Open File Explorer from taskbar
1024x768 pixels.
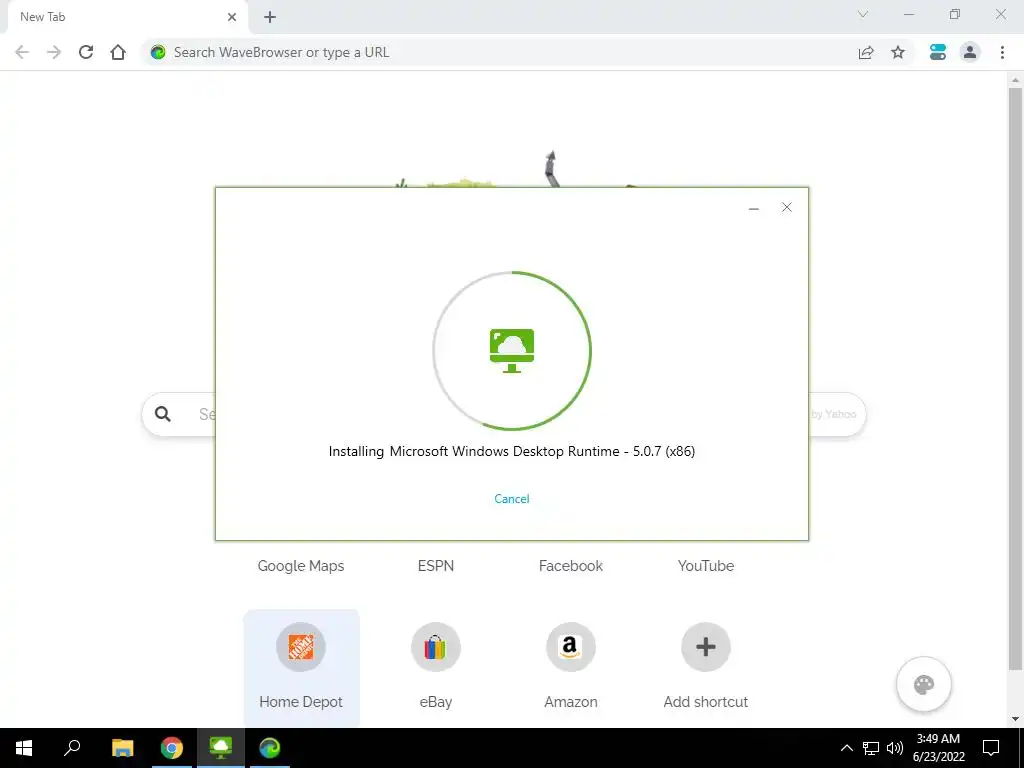[x=122, y=748]
